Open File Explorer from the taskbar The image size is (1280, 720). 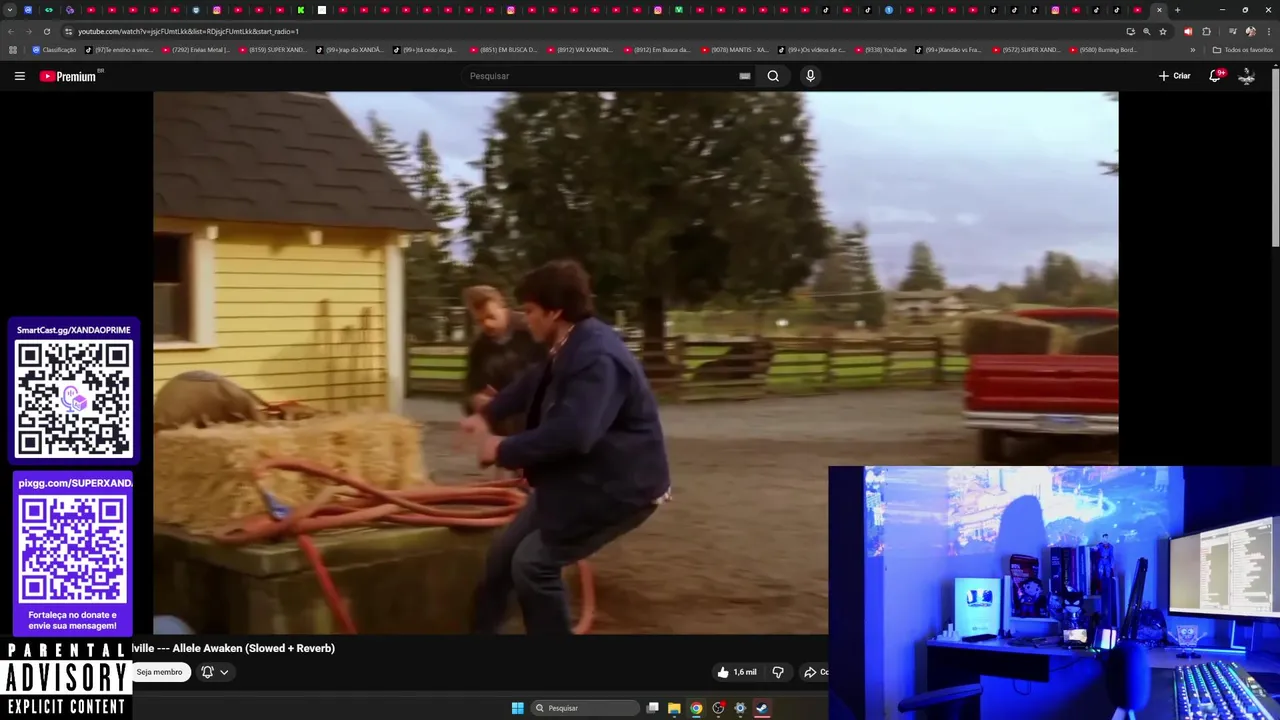[x=674, y=708]
